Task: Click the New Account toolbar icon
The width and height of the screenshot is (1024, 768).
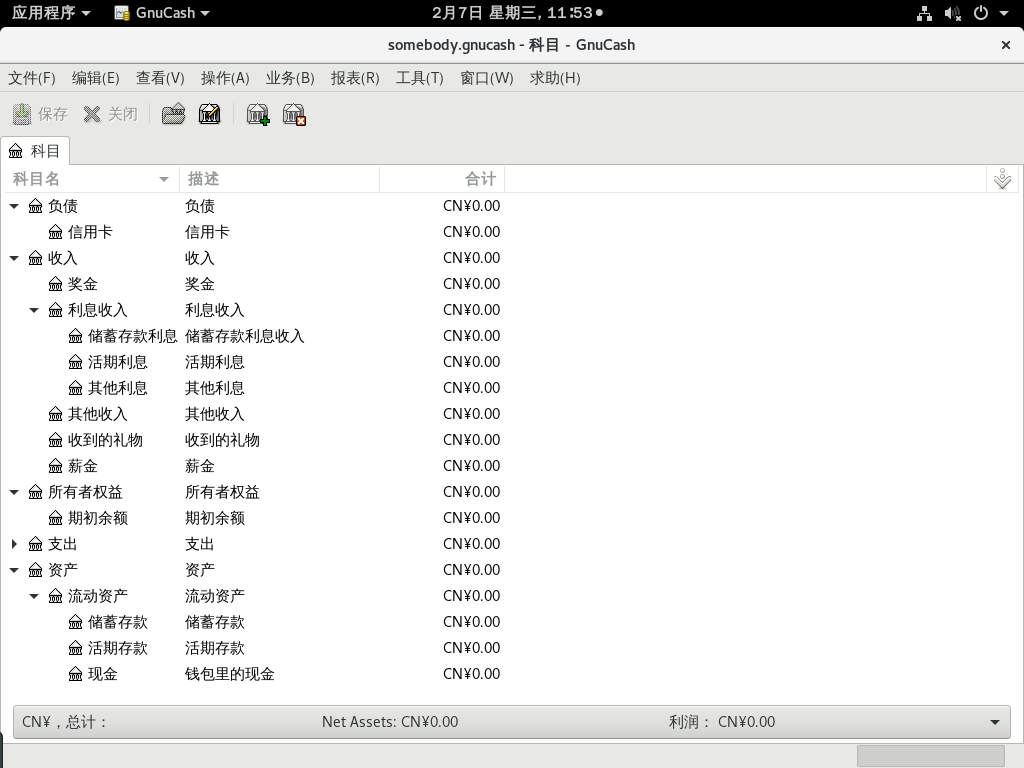Action: click(x=258, y=114)
